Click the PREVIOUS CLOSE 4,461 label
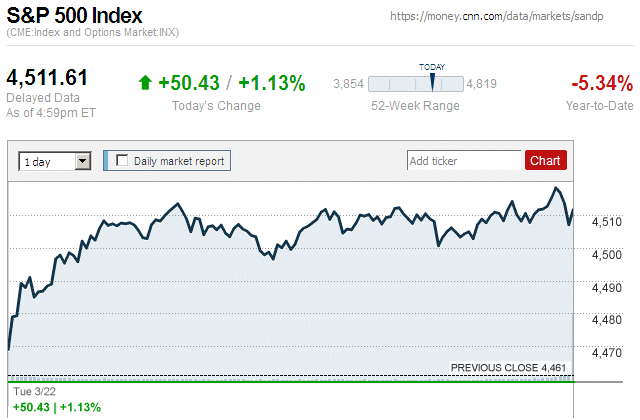The image size is (640, 420). coord(509,368)
